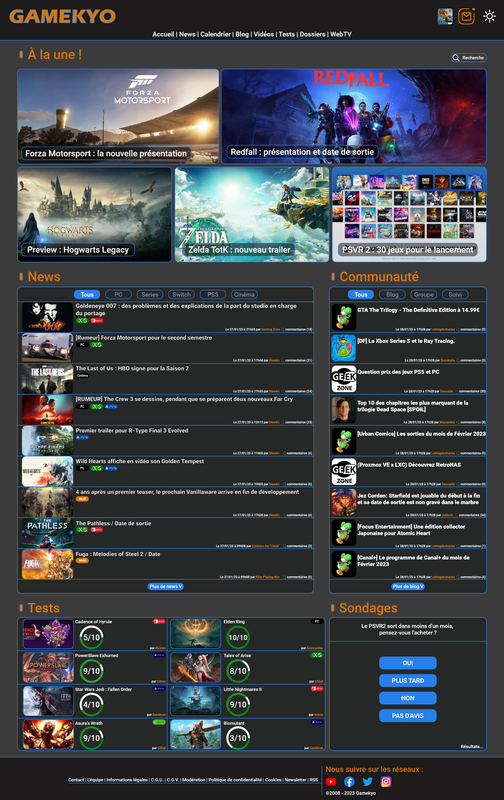
Task: Click the GAMEKYO logo
Action: (63, 16)
